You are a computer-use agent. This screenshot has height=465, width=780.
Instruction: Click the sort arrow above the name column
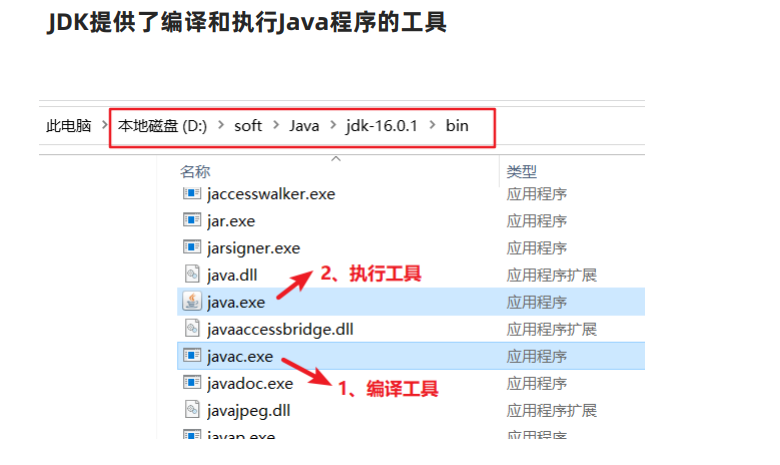(336, 159)
